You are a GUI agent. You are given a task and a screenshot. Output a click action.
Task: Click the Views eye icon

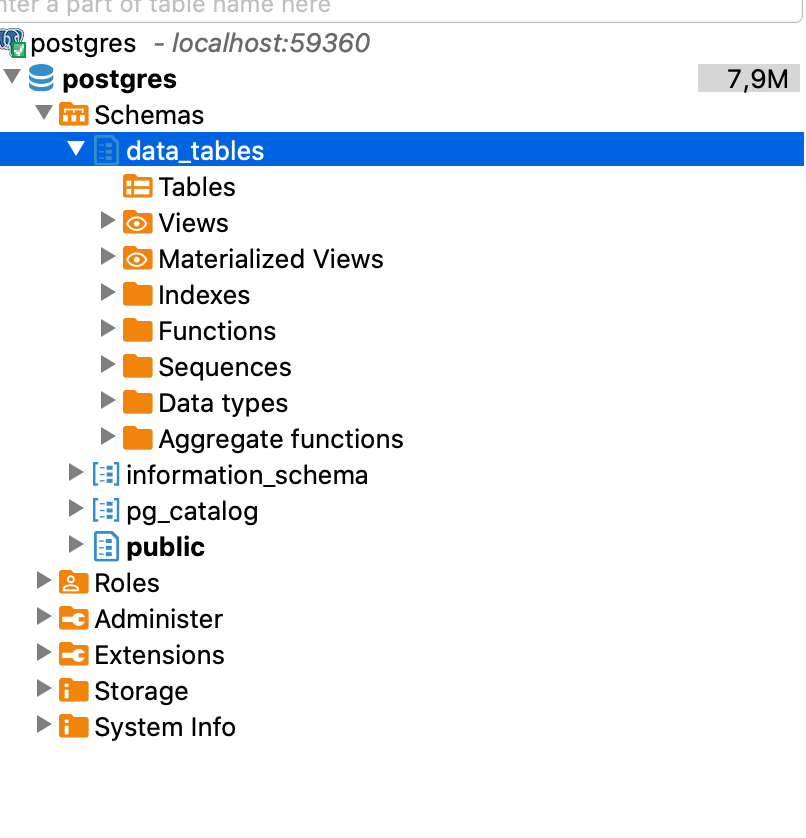click(x=137, y=223)
